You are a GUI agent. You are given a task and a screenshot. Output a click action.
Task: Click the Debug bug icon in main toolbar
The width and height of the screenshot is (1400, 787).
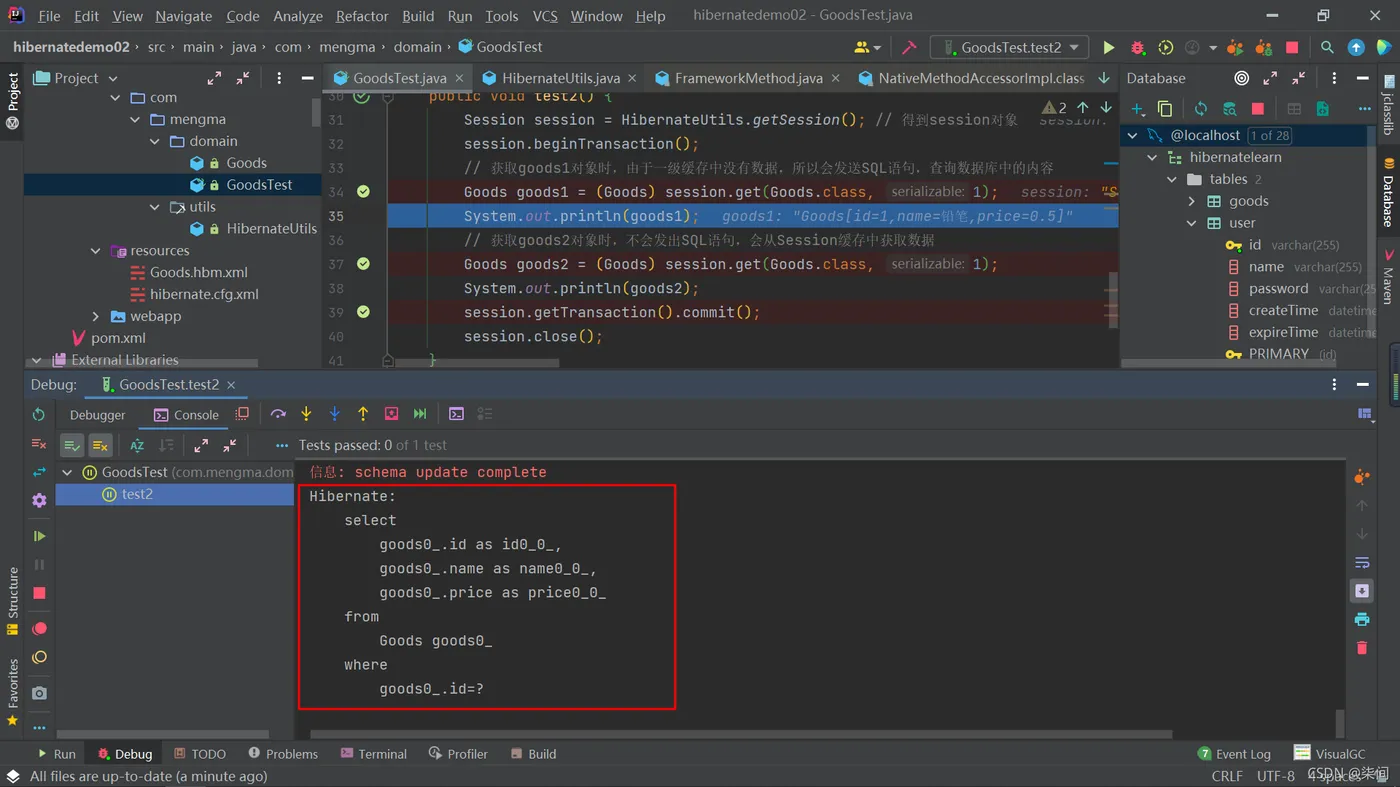[x=1137, y=47]
